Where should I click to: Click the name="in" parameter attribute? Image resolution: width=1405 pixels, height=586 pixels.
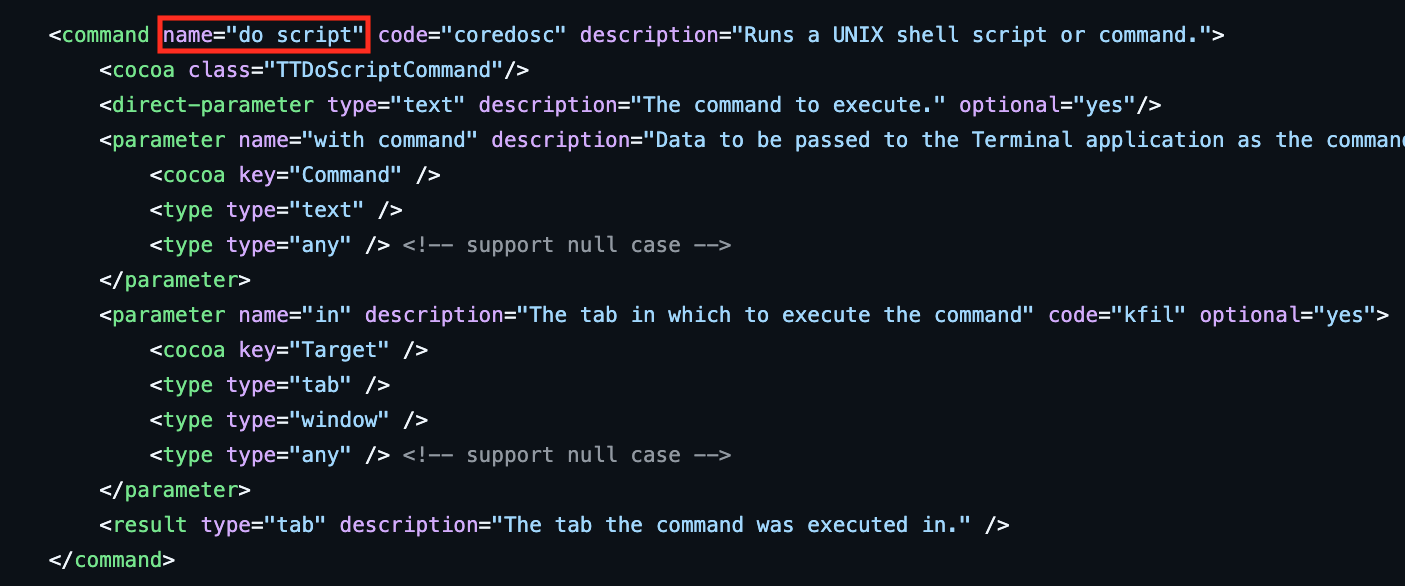[x=295, y=315]
